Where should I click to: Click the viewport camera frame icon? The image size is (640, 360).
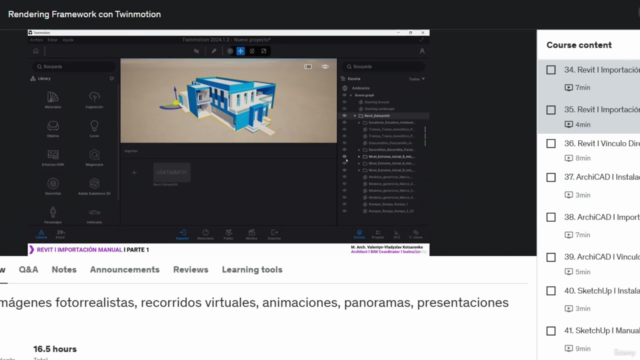(x=308, y=67)
